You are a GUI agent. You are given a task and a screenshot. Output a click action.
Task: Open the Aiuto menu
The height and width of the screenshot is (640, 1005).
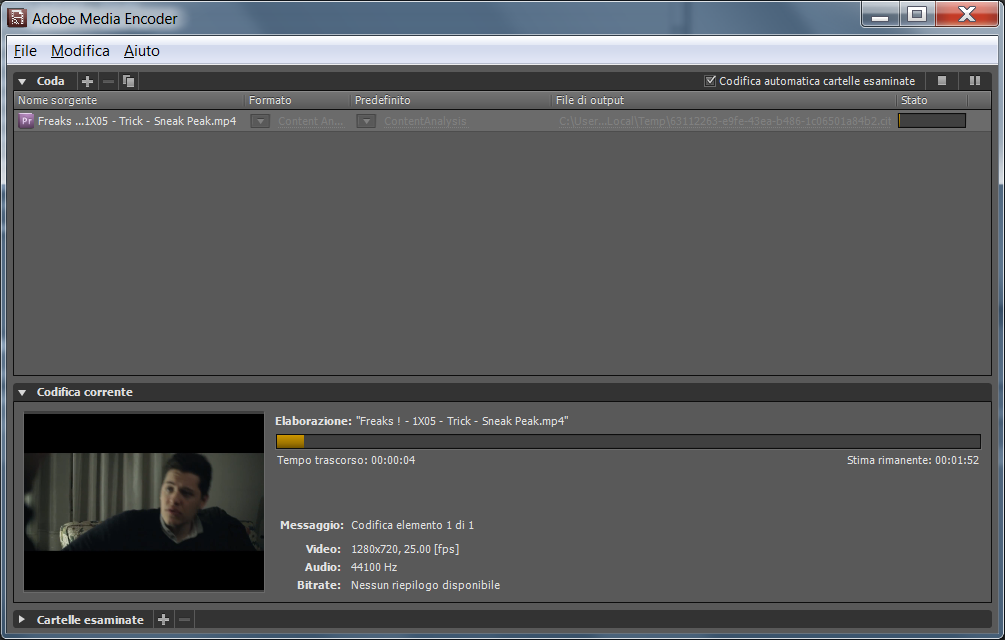click(142, 51)
